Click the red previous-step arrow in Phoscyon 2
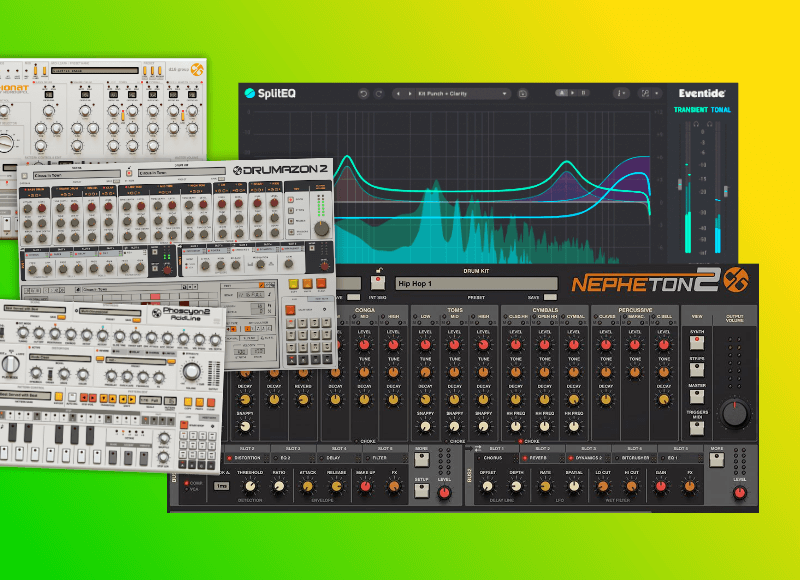 click(84, 398)
